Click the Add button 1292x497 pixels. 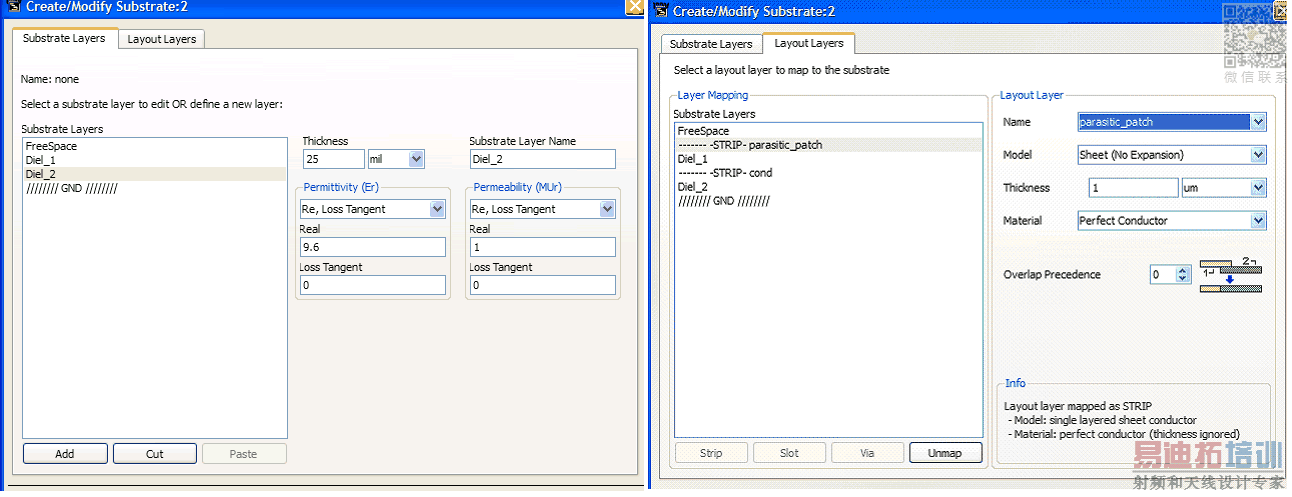(65, 454)
